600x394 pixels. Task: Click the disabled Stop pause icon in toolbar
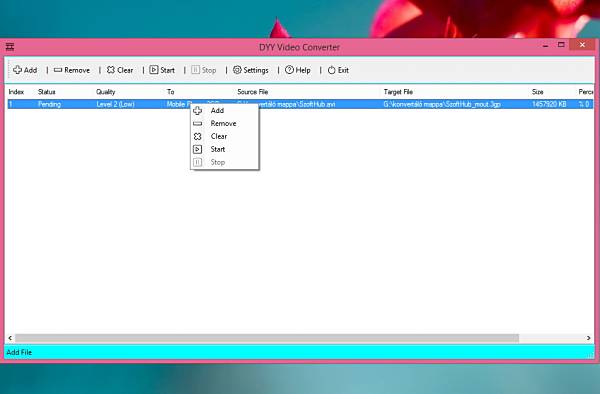196,70
